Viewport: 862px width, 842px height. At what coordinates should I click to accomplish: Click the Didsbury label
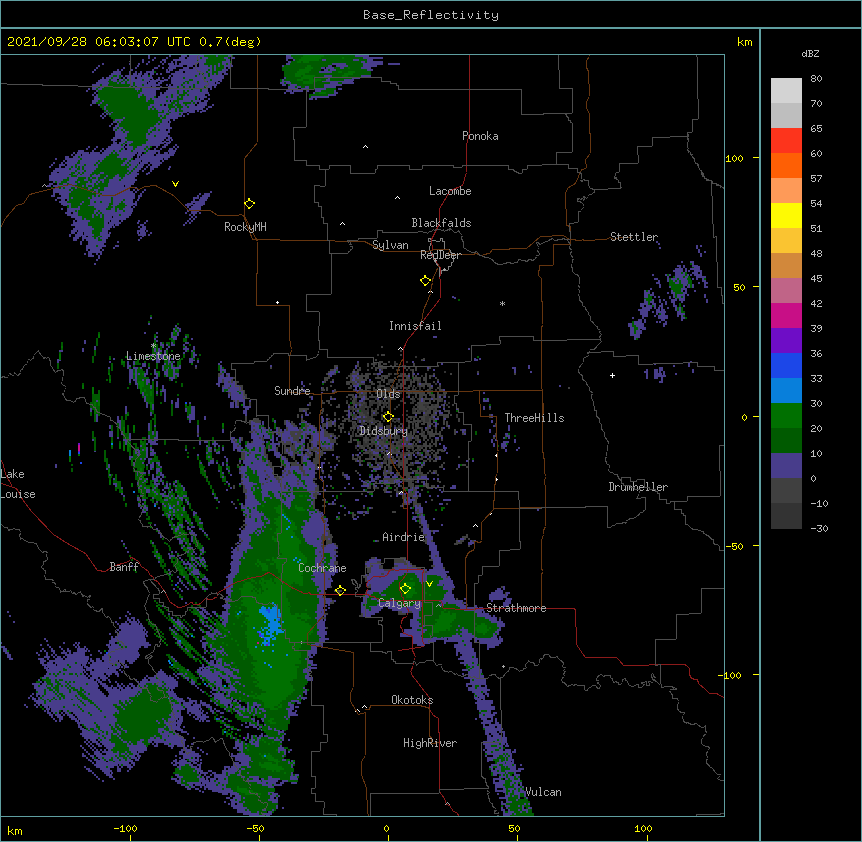[x=383, y=431]
